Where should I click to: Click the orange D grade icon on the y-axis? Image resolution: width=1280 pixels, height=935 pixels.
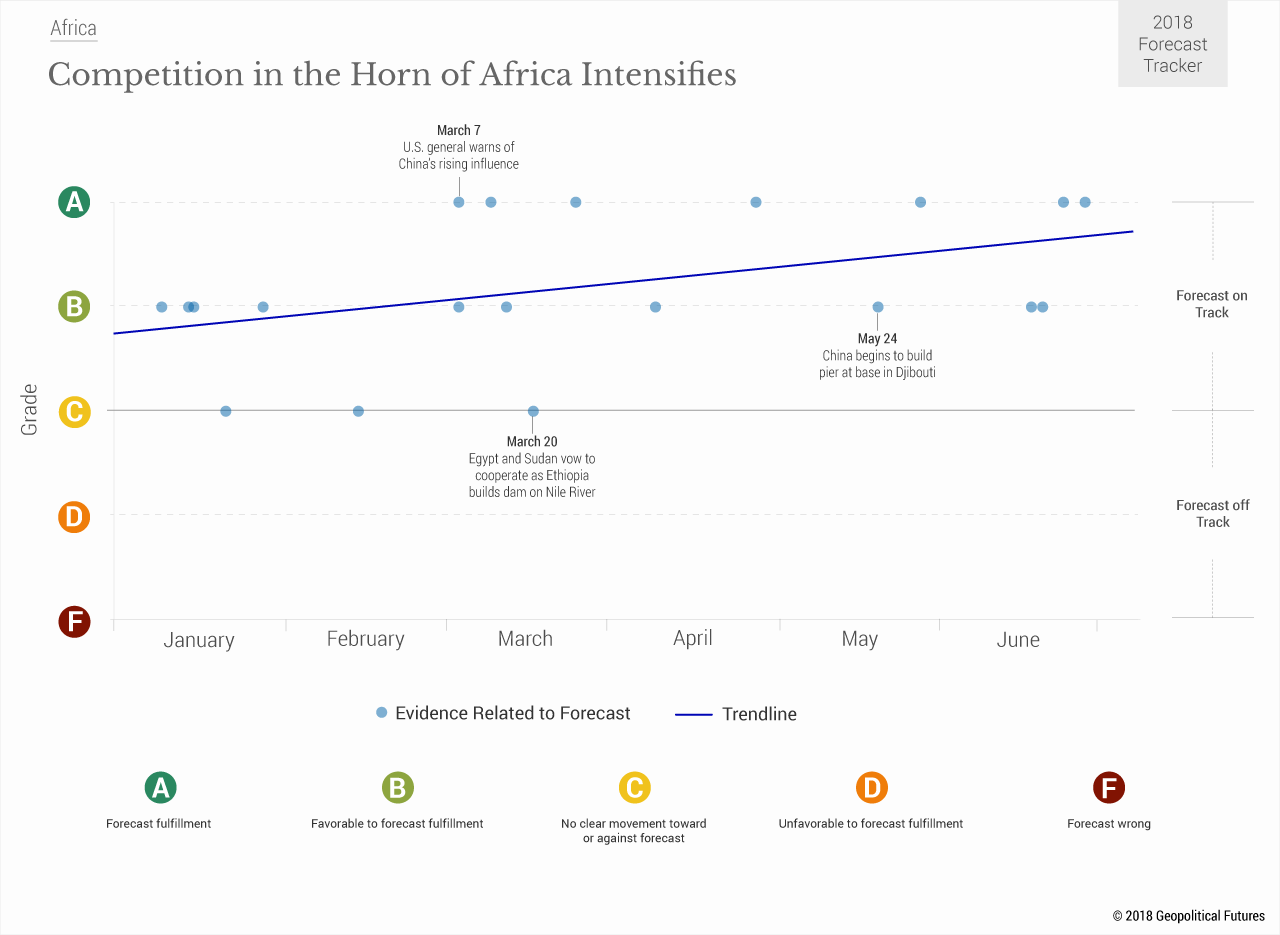(73, 517)
